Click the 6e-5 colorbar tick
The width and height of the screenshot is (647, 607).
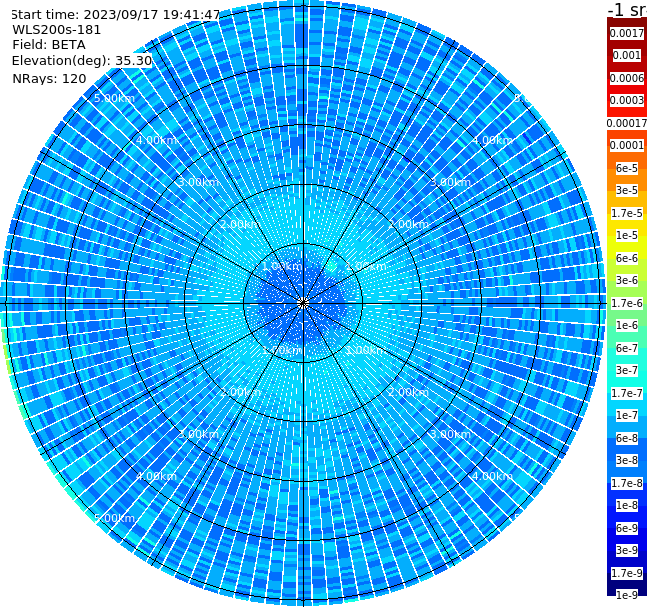(x=626, y=168)
